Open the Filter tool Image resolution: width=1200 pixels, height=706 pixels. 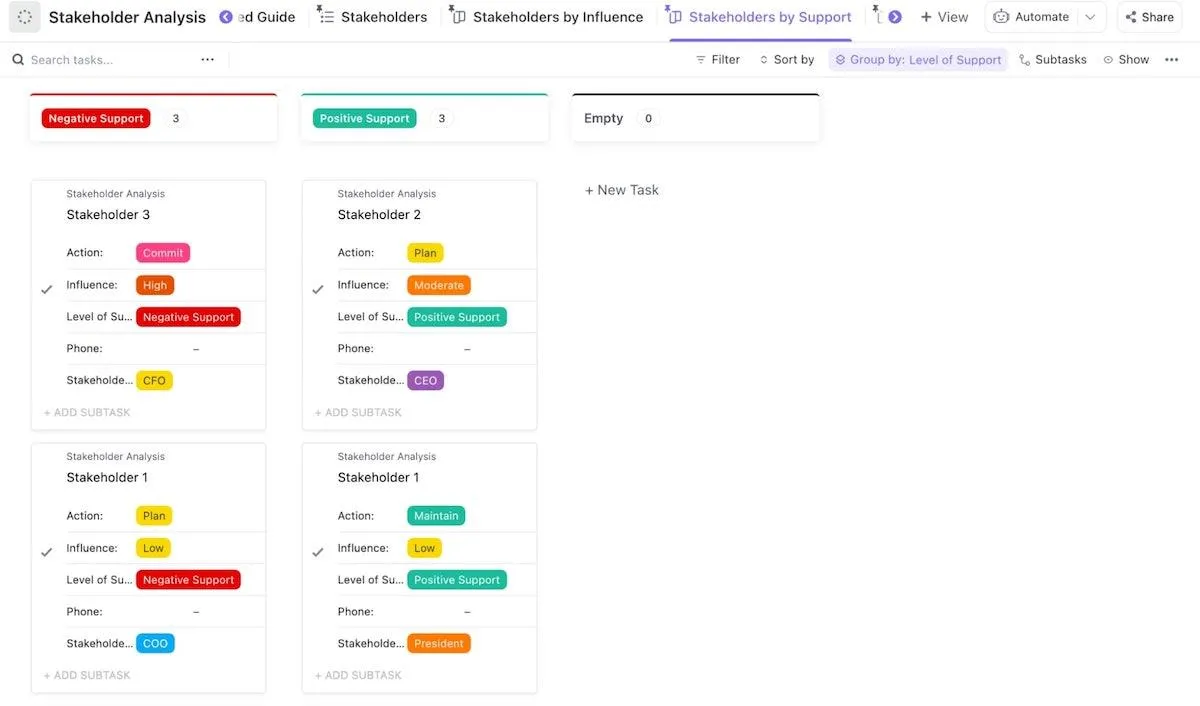(718, 60)
